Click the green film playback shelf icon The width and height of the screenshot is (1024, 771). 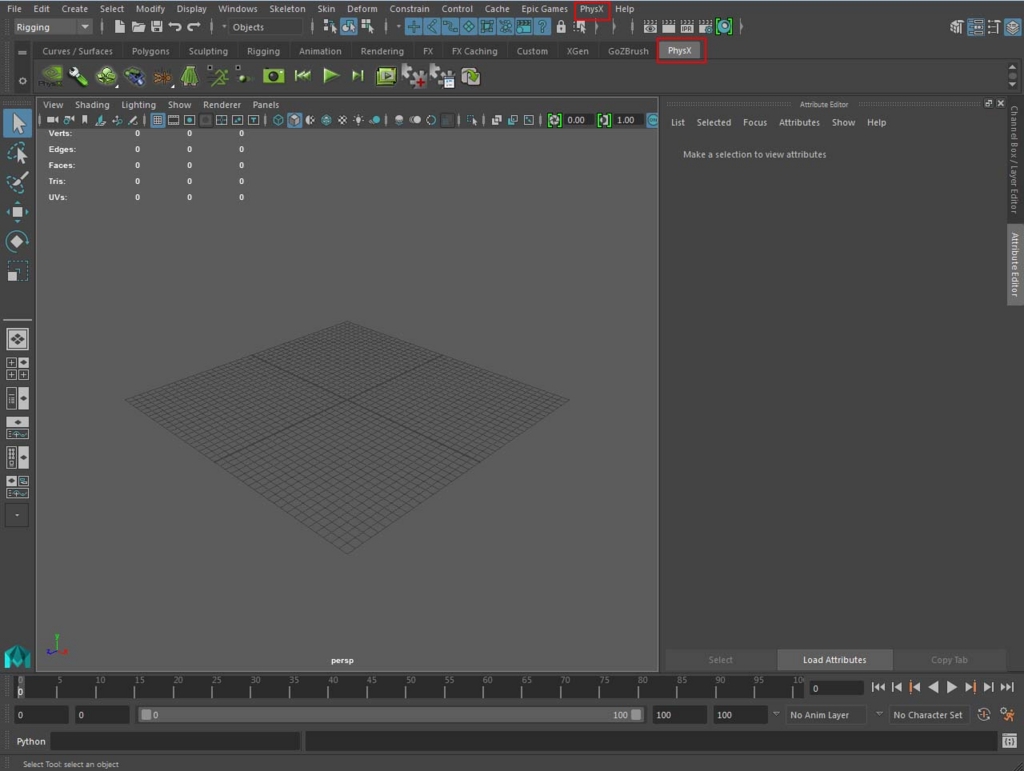tap(386, 76)
